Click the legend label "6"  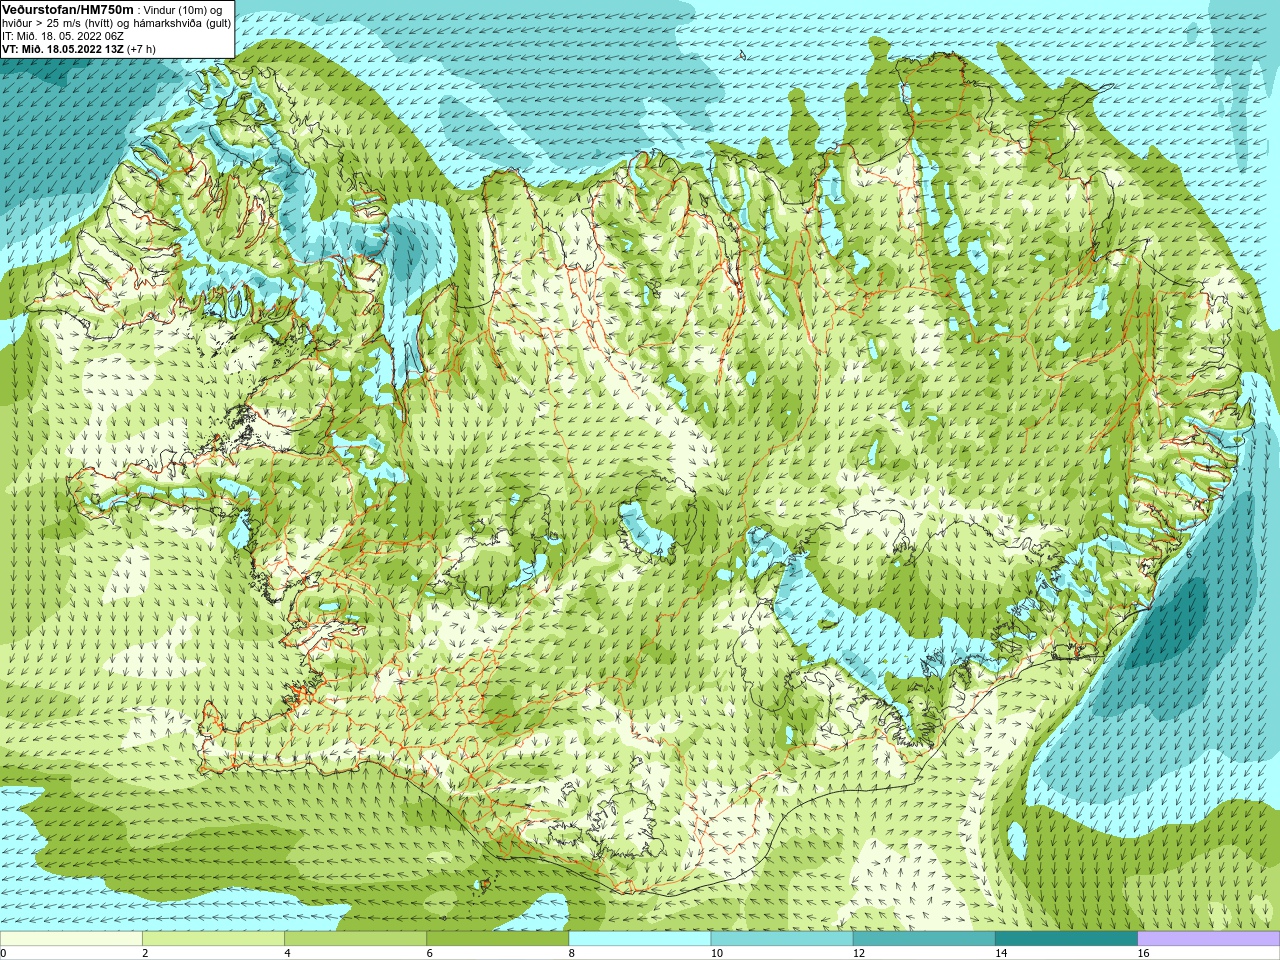(x=429, y=953)
